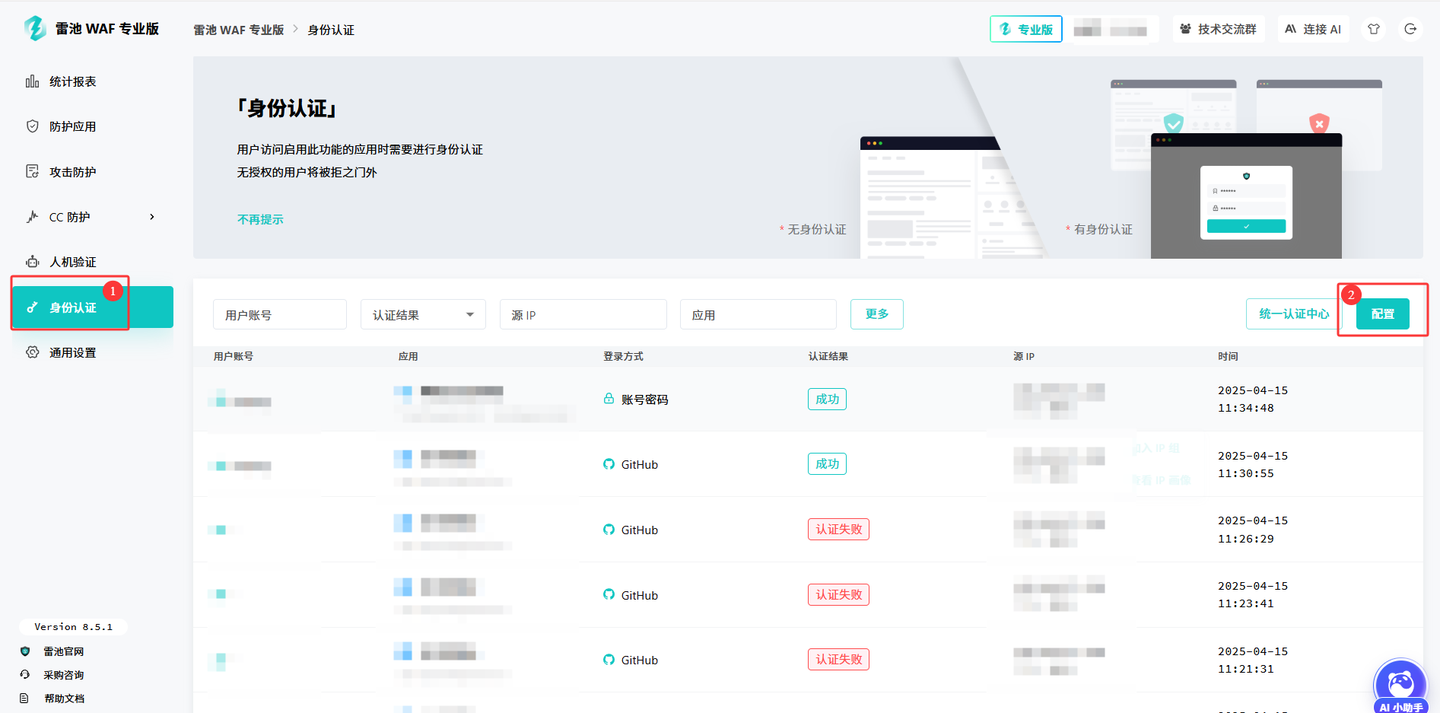
Task: Open the 技术交流群 button
Action: point(1219,29)
